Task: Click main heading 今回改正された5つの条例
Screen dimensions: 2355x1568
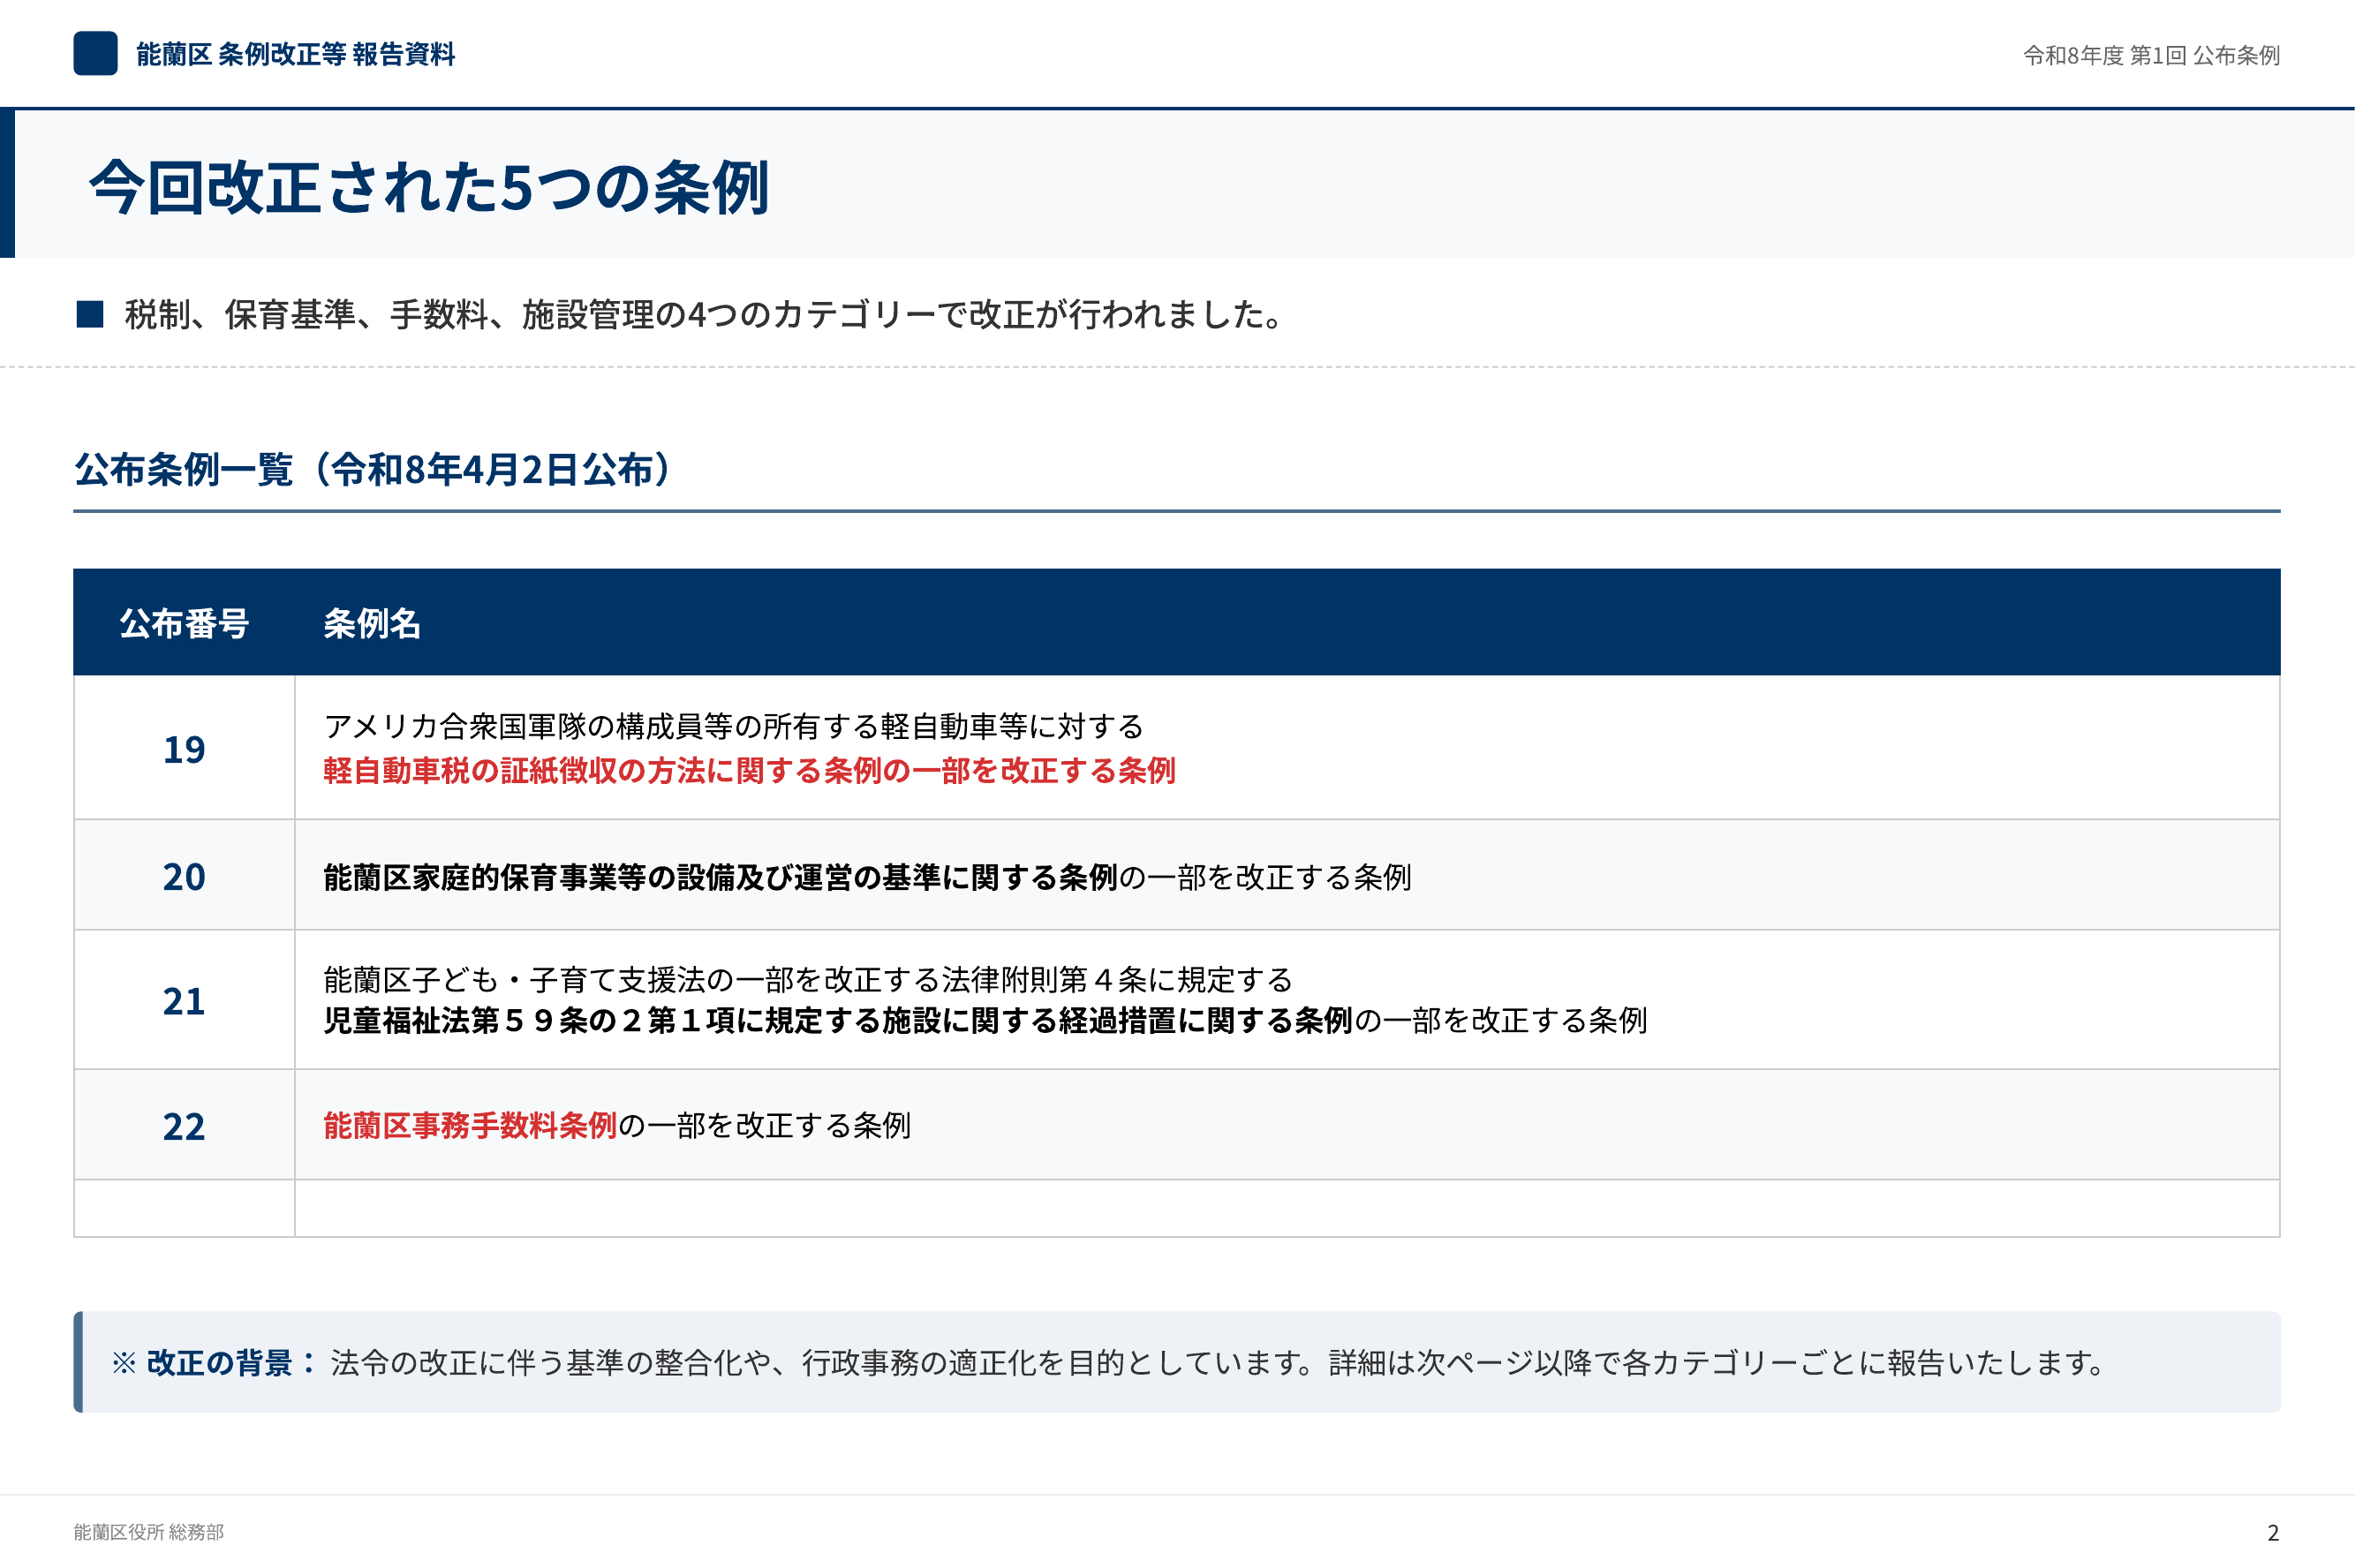Action: tap(429, 187)
